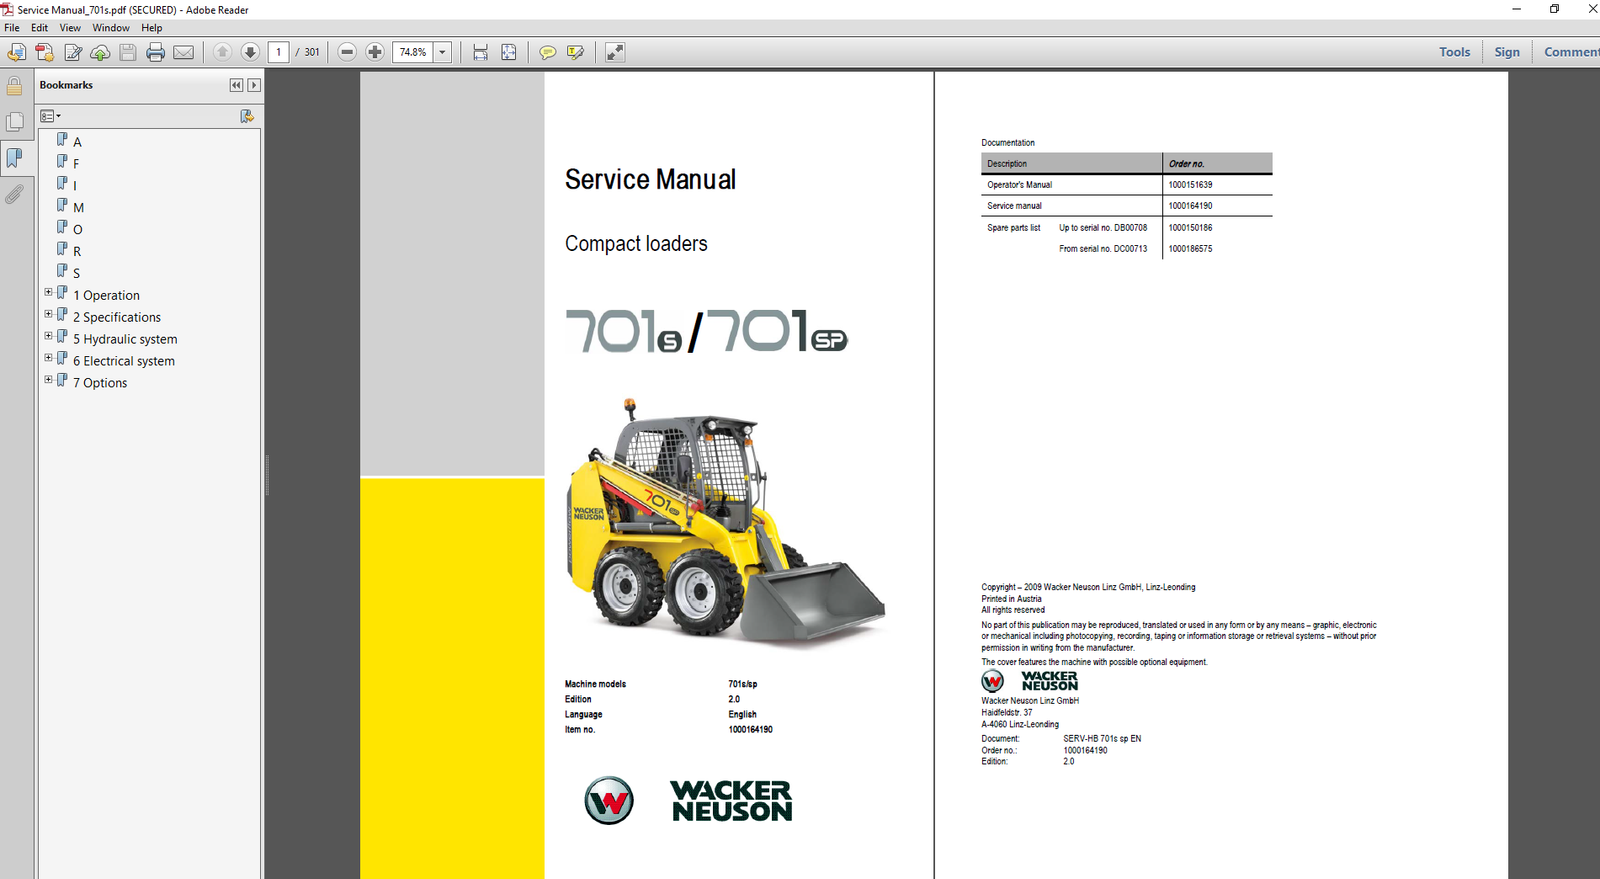The height and width of the screenshot is (879, 1600).
Task: Expand the 1 Operation bookmark
Action: click(x=48, y=293)
